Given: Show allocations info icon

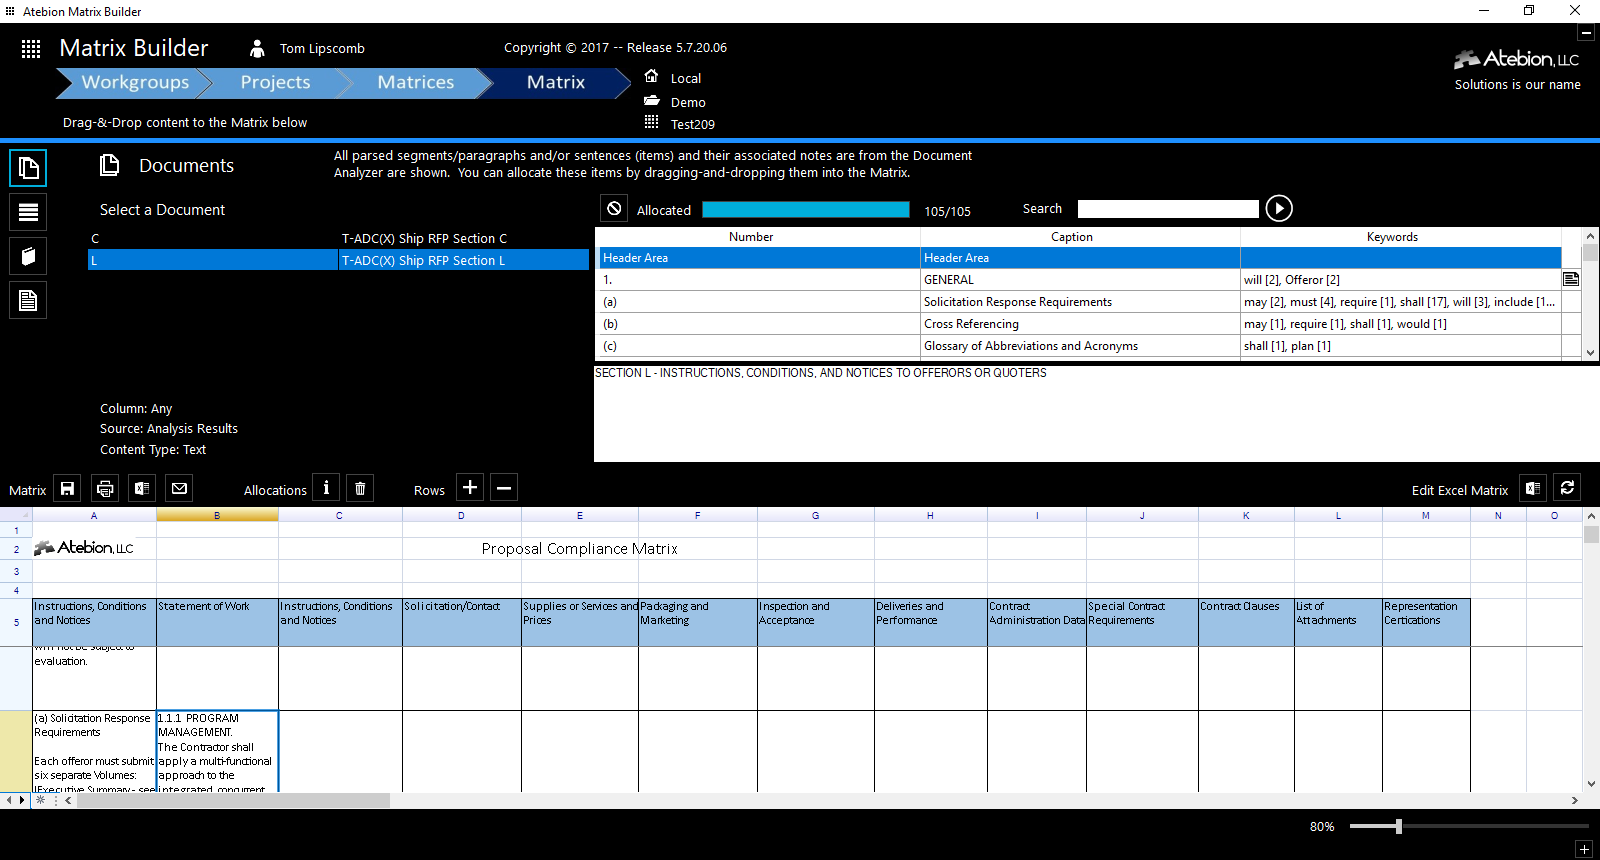Looking at the screenshot, I should (326, 488).
